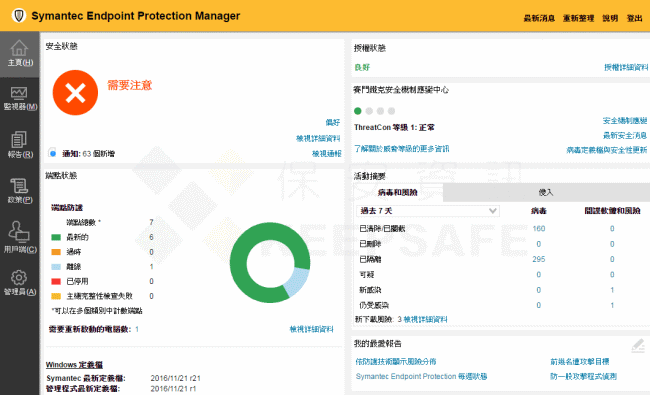The height and width of the screenshot is (395, 650).
Task: Click the Windows 定義檔 heading
Action: point(74,365)
